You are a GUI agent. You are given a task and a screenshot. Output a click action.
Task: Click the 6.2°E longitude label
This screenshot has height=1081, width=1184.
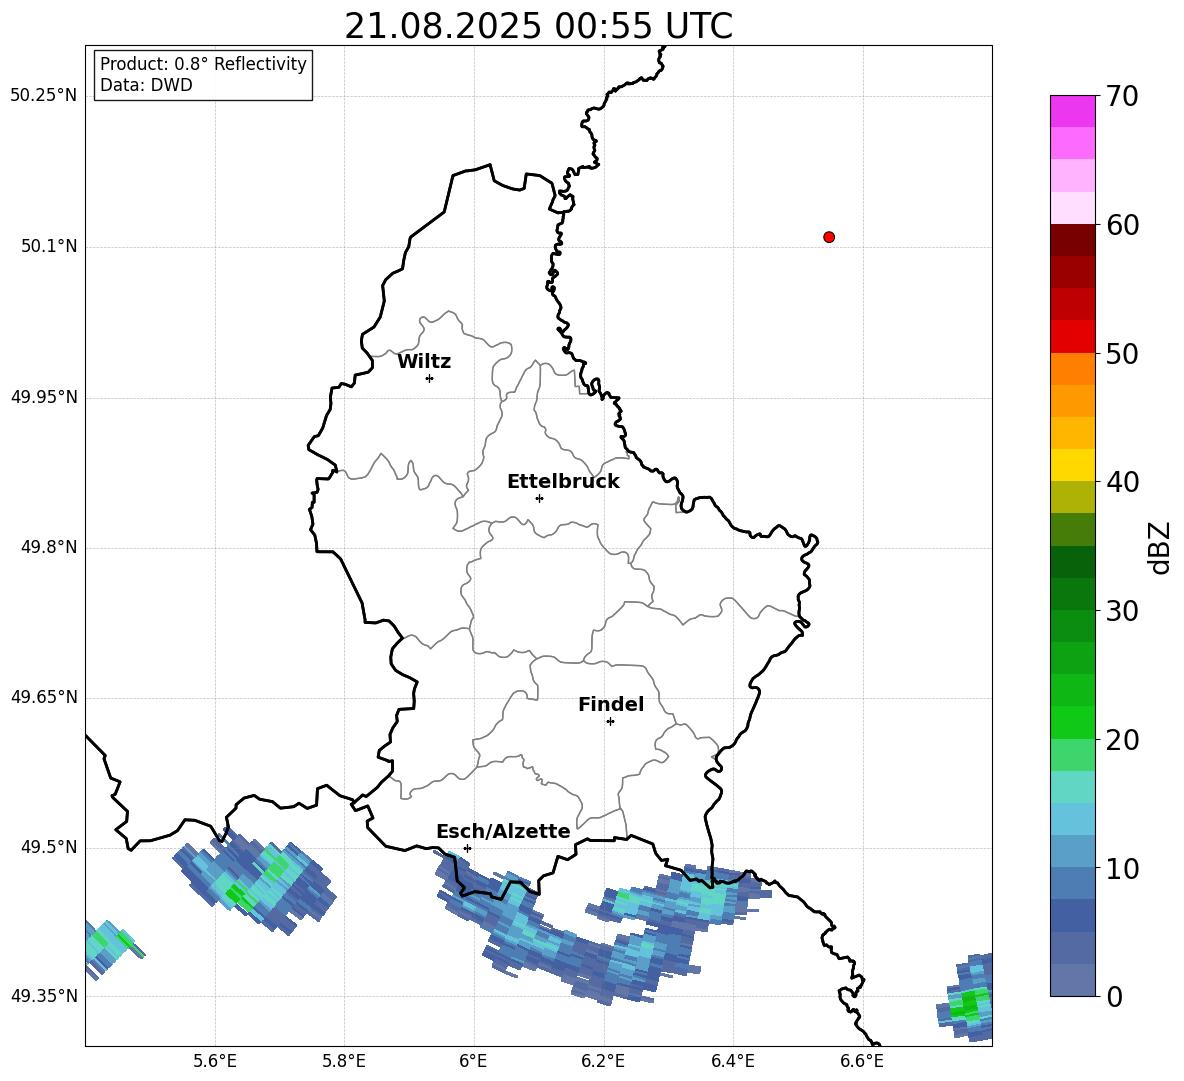603,1061
